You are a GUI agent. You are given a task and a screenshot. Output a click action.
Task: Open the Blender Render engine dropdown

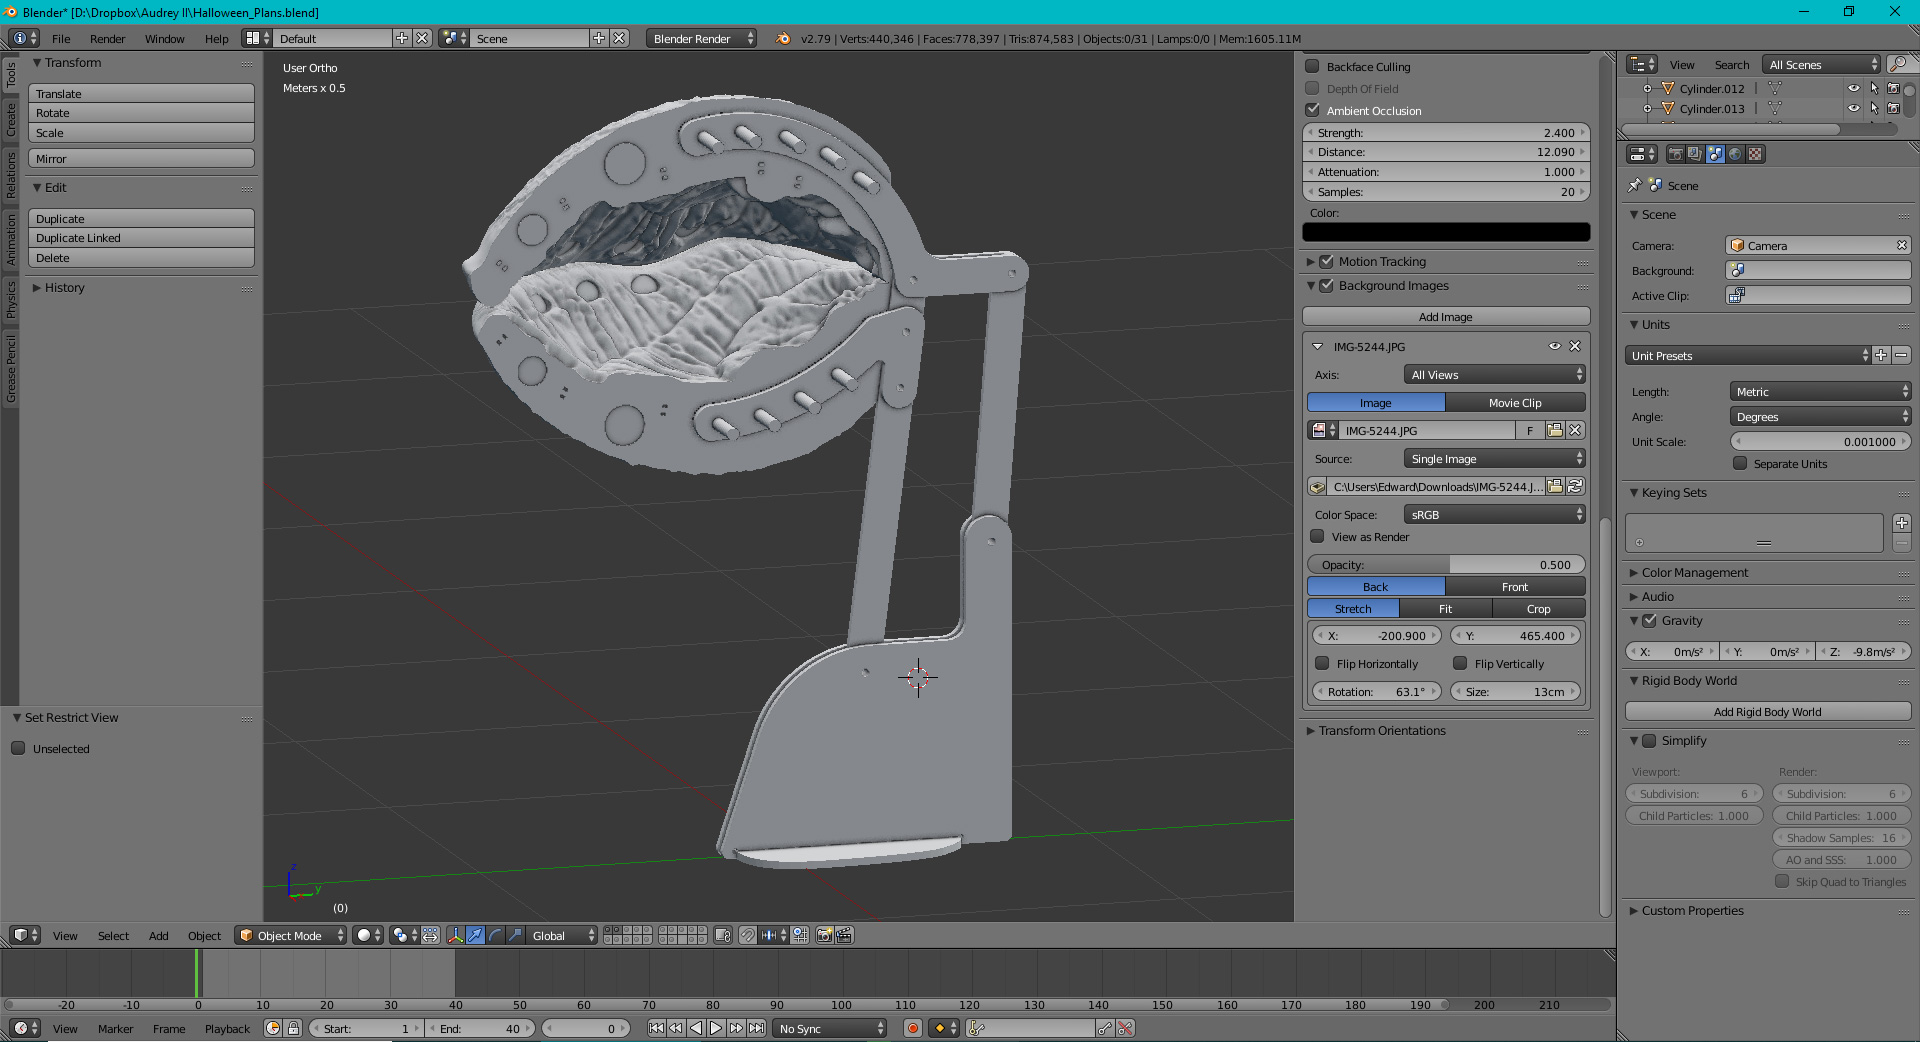coord(702,39)
